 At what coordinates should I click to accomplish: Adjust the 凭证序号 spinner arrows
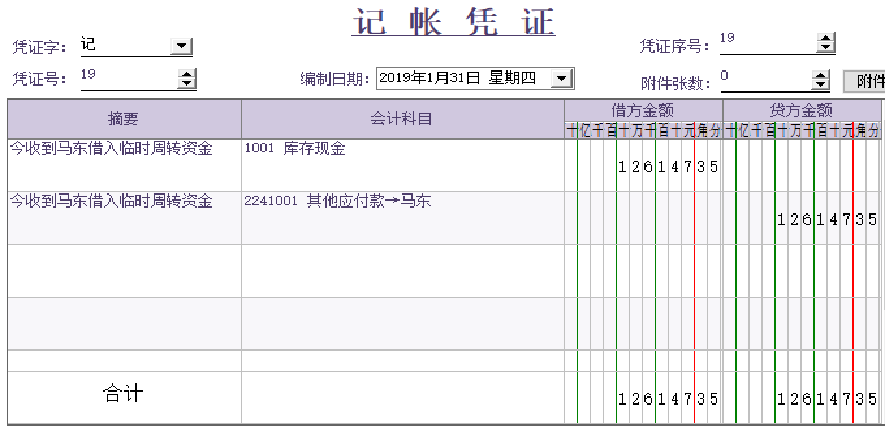click(x=826, y=43)
